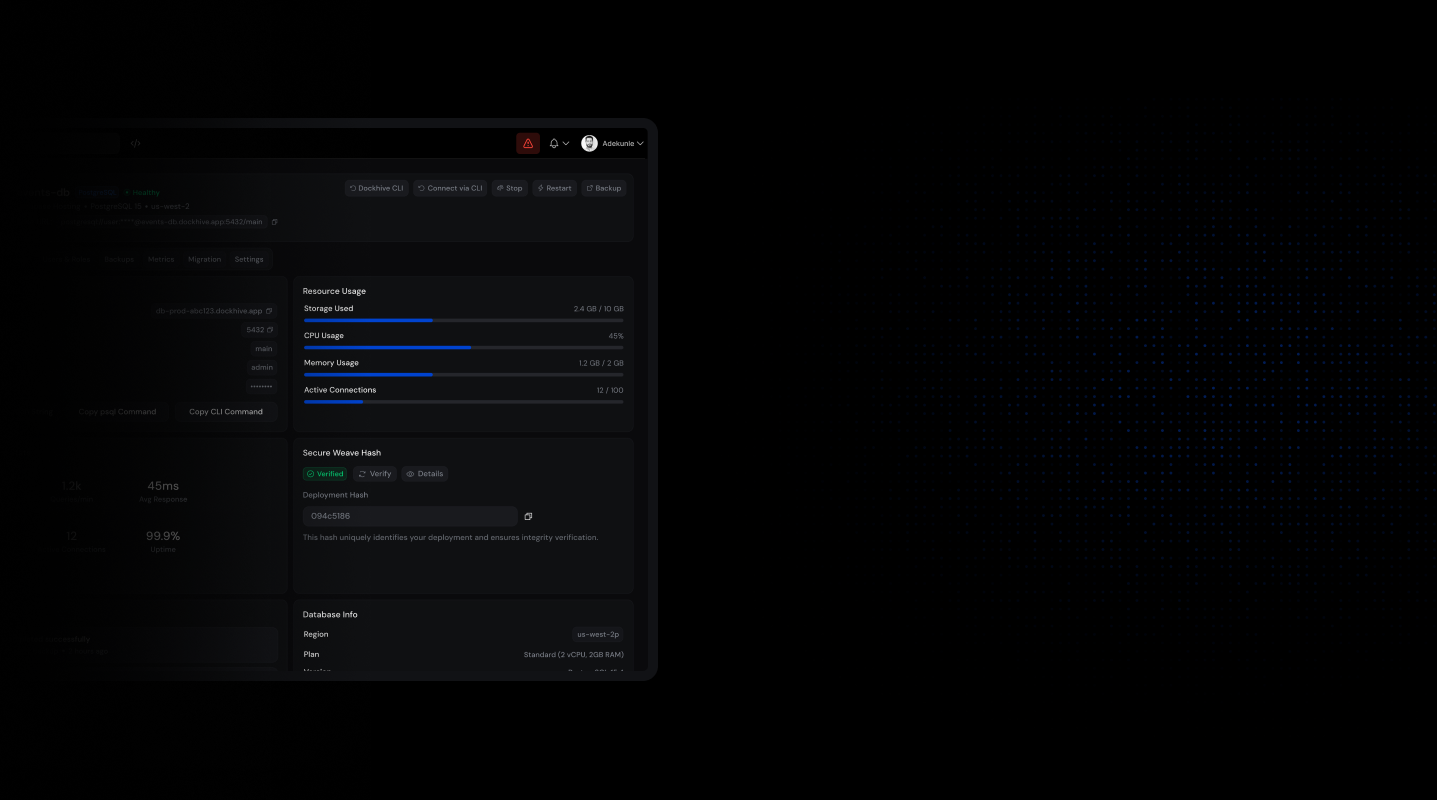
Task: Open notifications via the bell icon
Action: pos(552,143)
